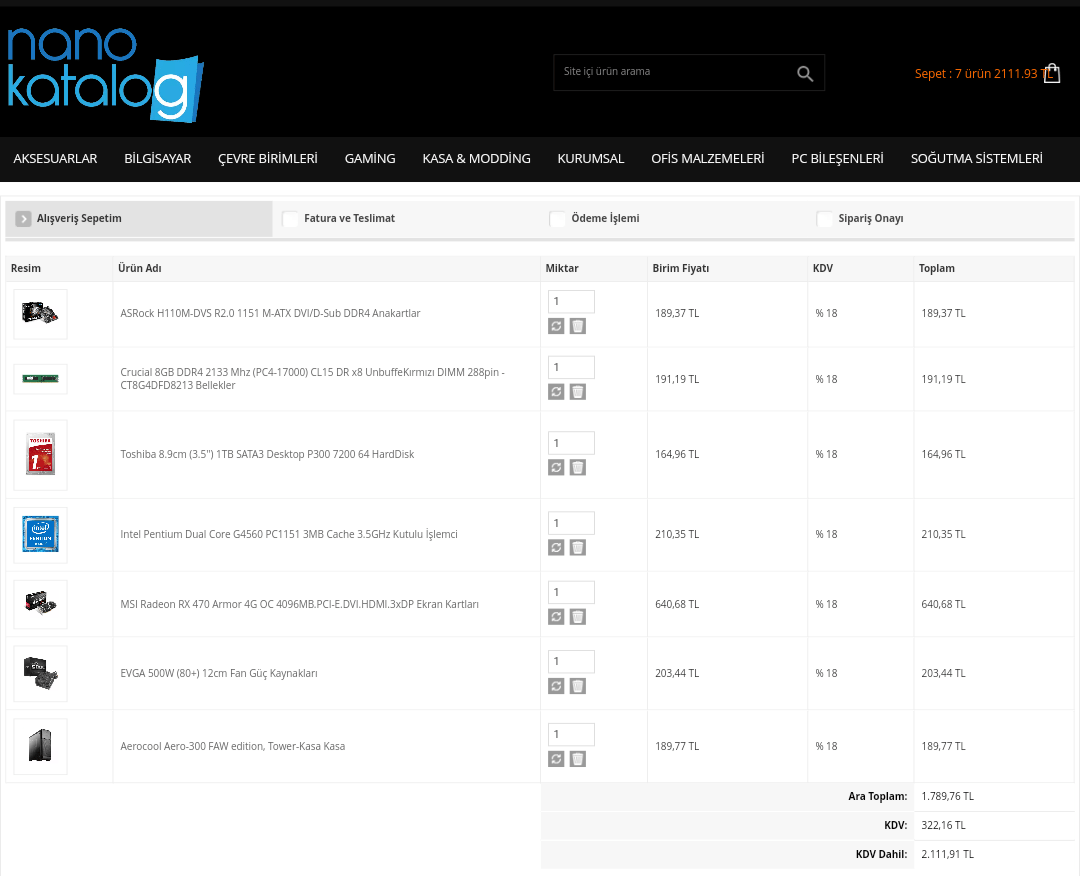The image size is (1080, 876).
Task: Click quantity field for EVGA 500W
Action: [571, 661]
